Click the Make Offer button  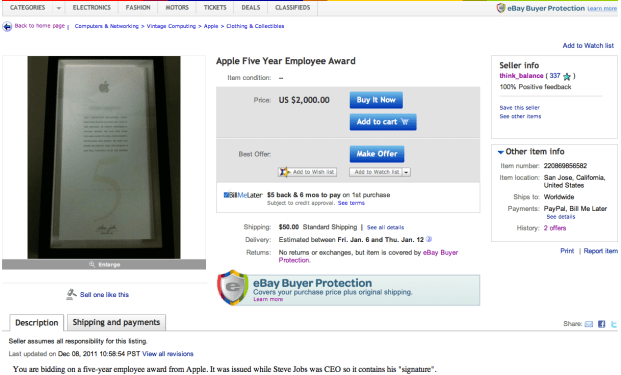[377, 154]
